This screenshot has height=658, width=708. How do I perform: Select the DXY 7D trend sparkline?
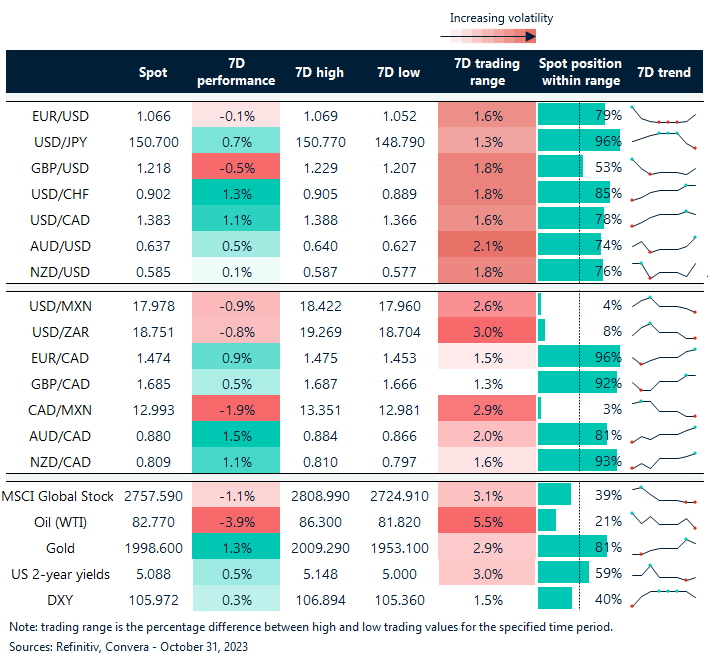tap(664, 598)
